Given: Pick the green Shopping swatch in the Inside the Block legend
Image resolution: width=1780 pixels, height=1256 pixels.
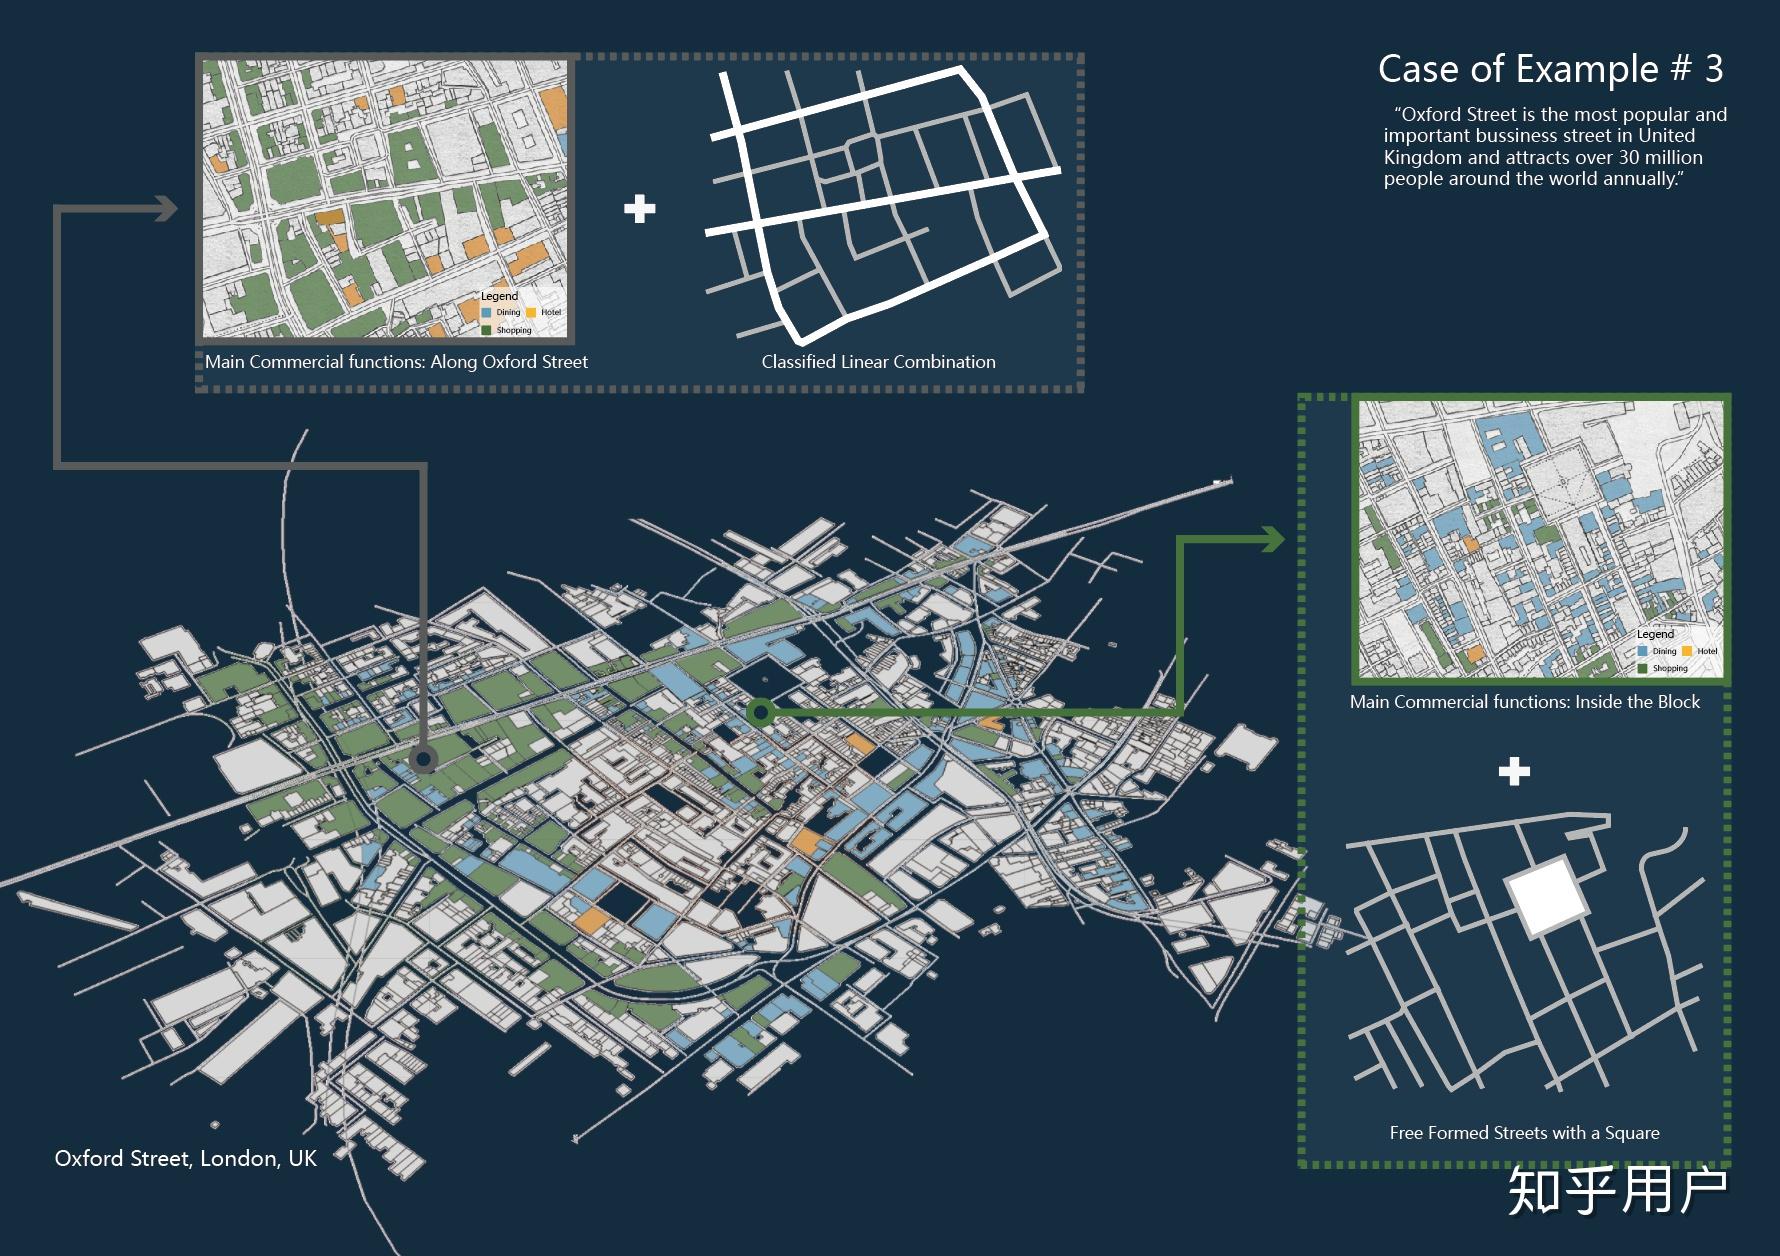Looking at the screenshot, I should coord(1642,668).
